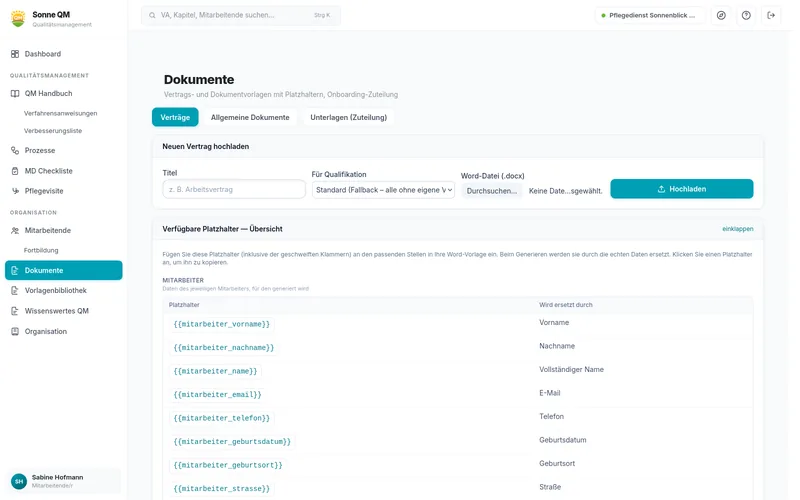Click the "E-Mail" description cell
Screen dimensions: 800x500
tap(549, 393)
